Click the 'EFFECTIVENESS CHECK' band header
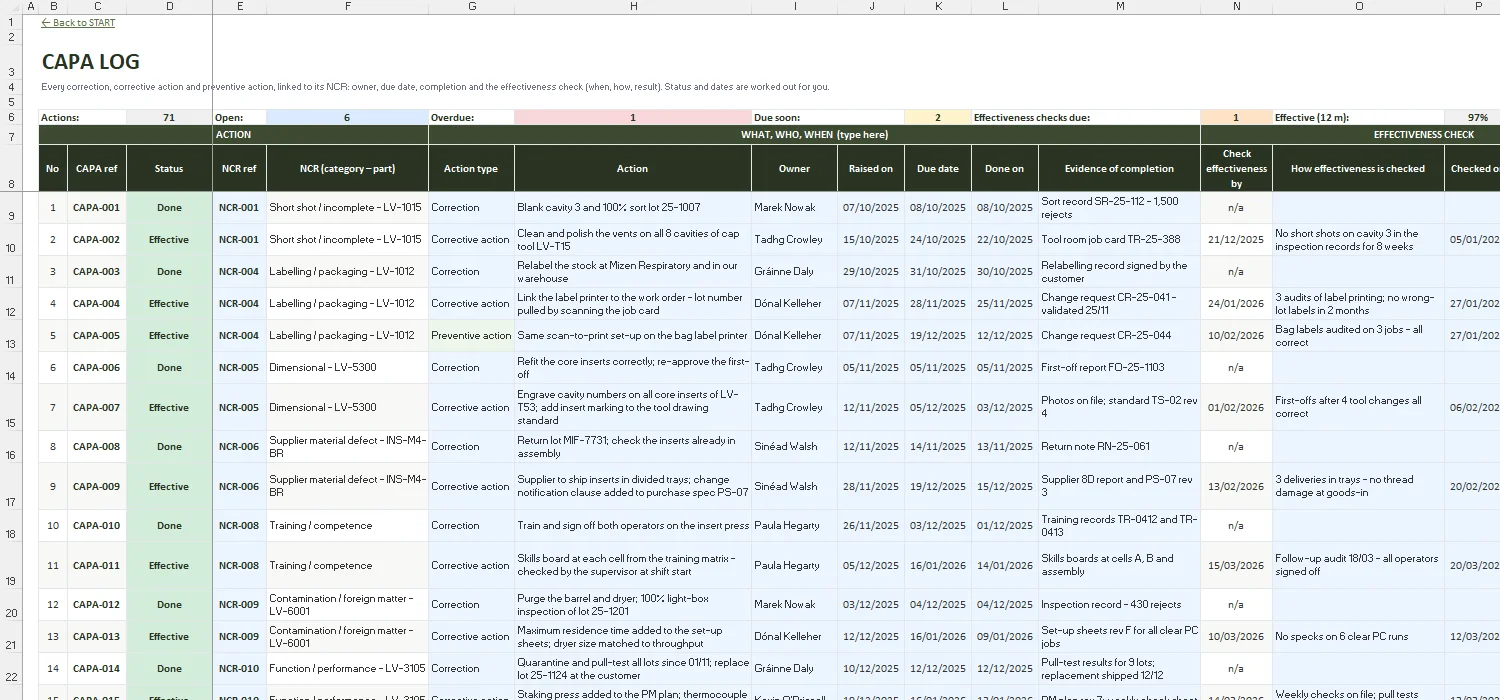Image resolution: width=1500 pixels, height=700 pixels. click(x=1423, y=134)
